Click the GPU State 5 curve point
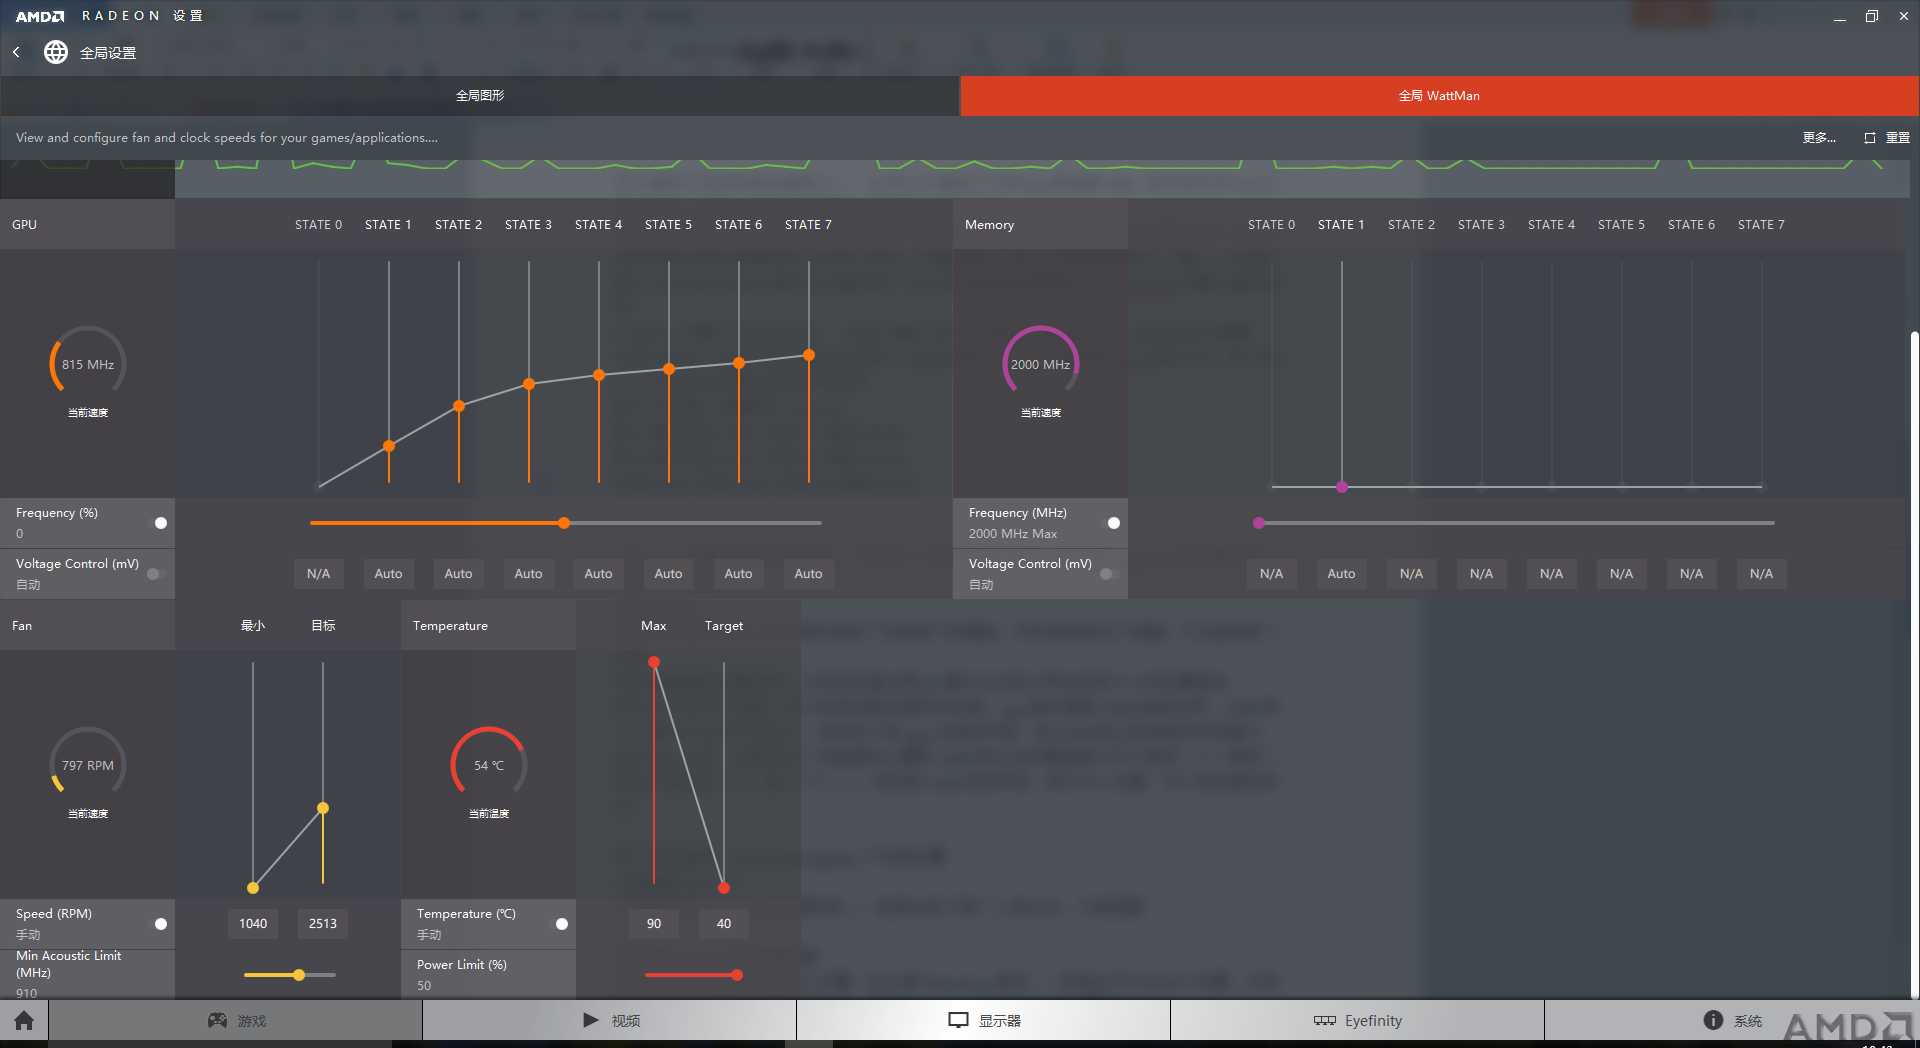Image resolution: width=1920 pixels, height=1048 pixels. point(669,369)
